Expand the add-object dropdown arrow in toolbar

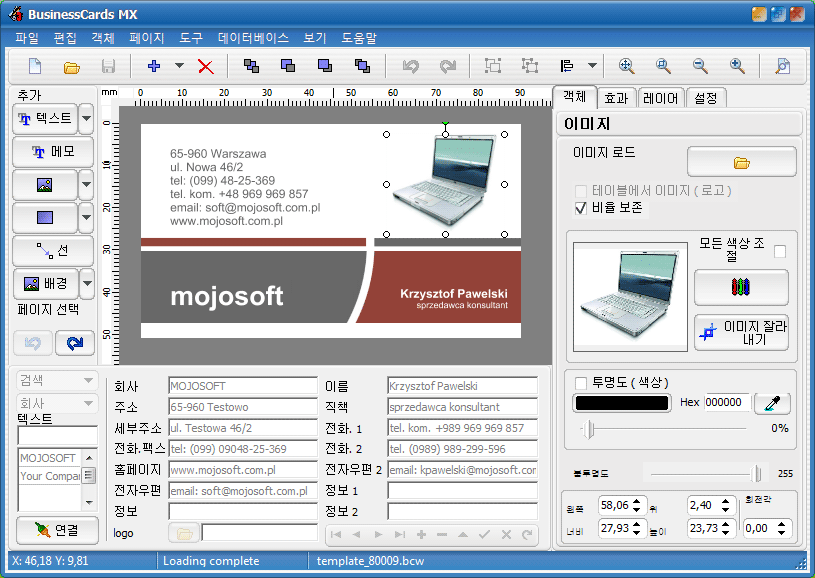coord(179,66)
